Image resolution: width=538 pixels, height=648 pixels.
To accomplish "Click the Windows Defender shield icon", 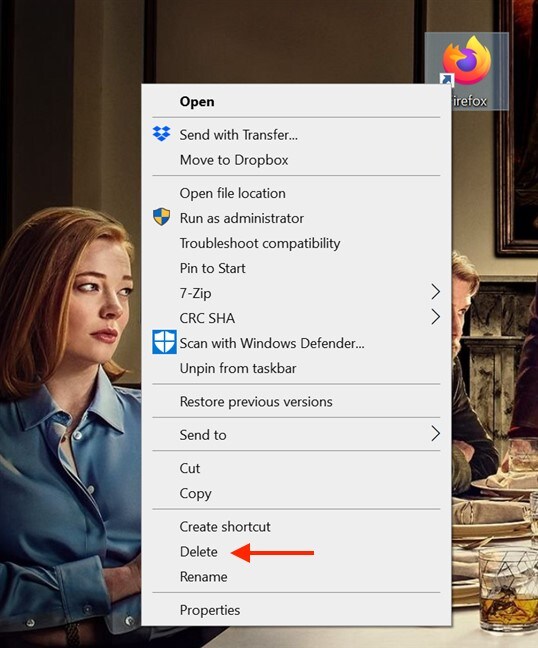I will 164,342.
